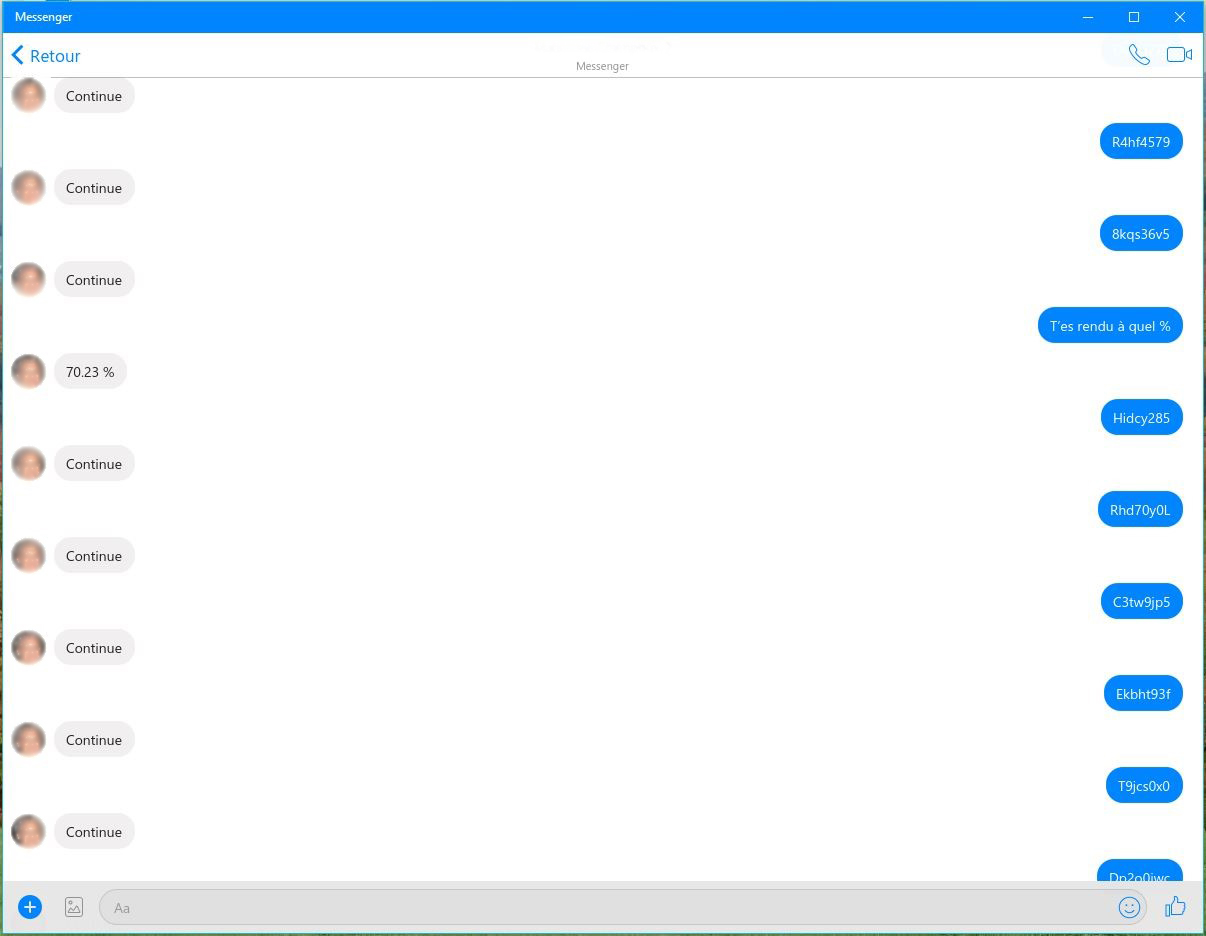Select the message C3tw9jp5
Image resolution: width=1206 pixels, height=936 pixels.
1141,602
